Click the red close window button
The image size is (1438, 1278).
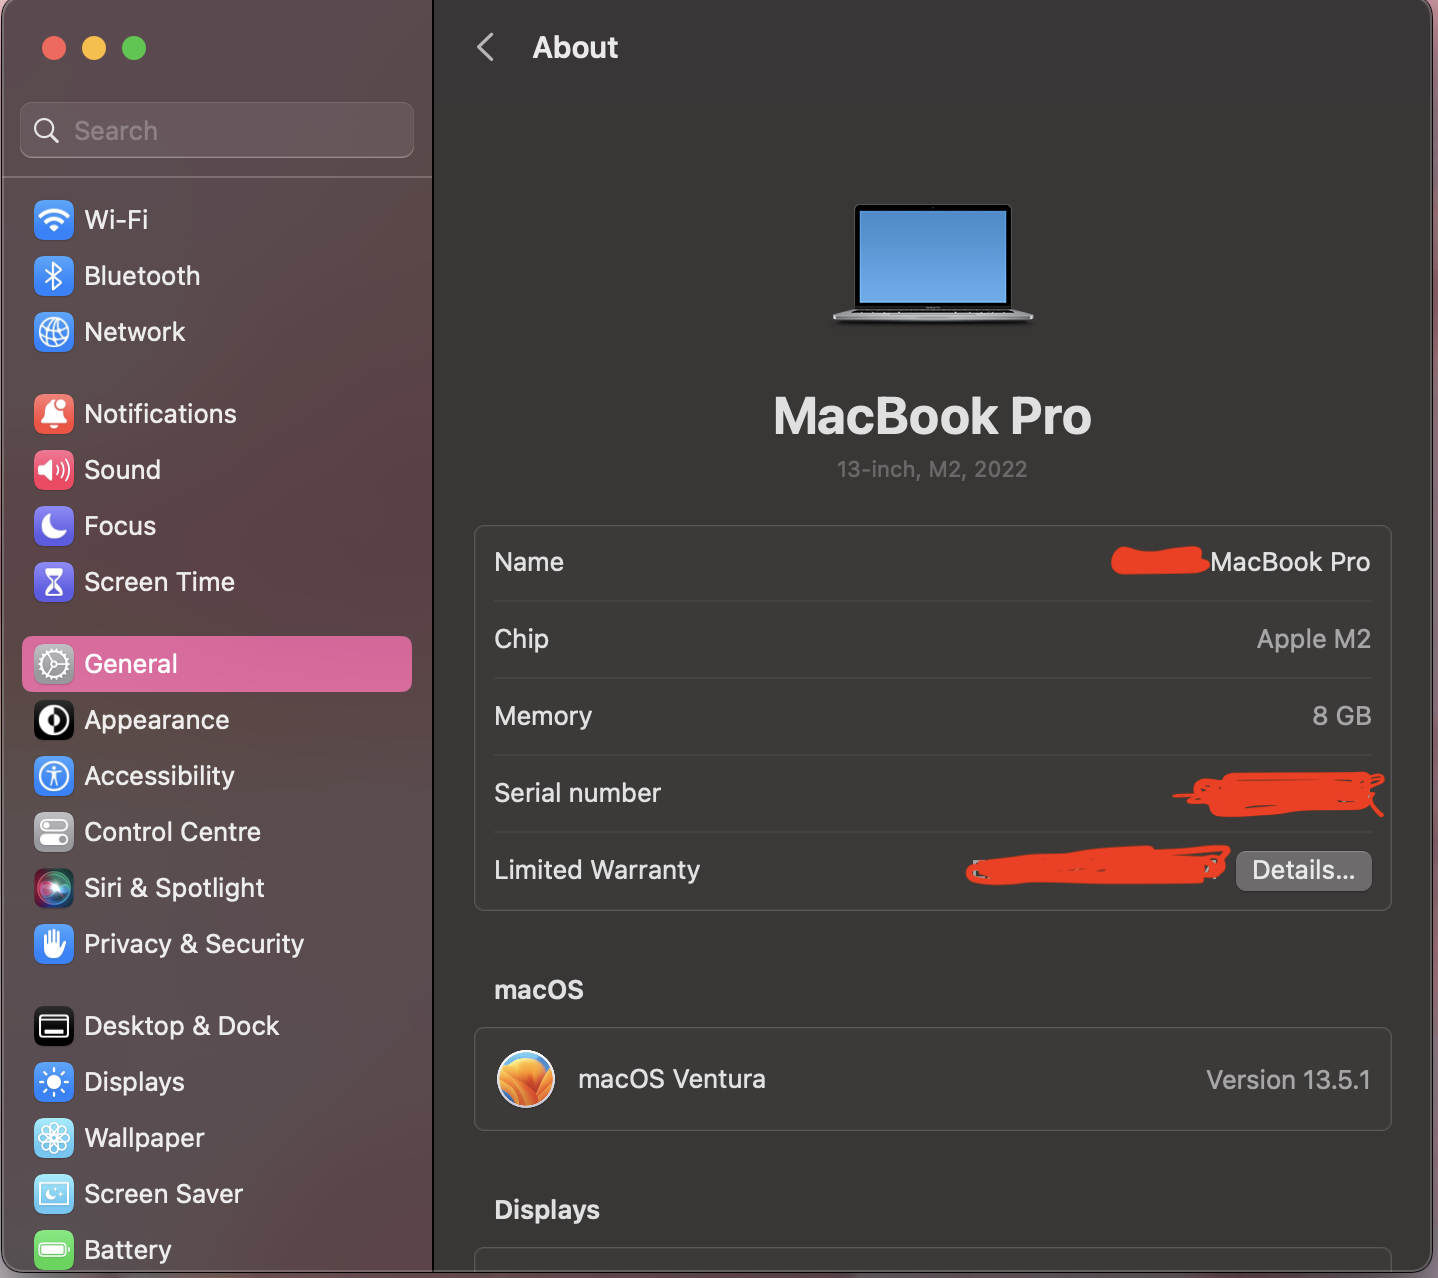54,48
